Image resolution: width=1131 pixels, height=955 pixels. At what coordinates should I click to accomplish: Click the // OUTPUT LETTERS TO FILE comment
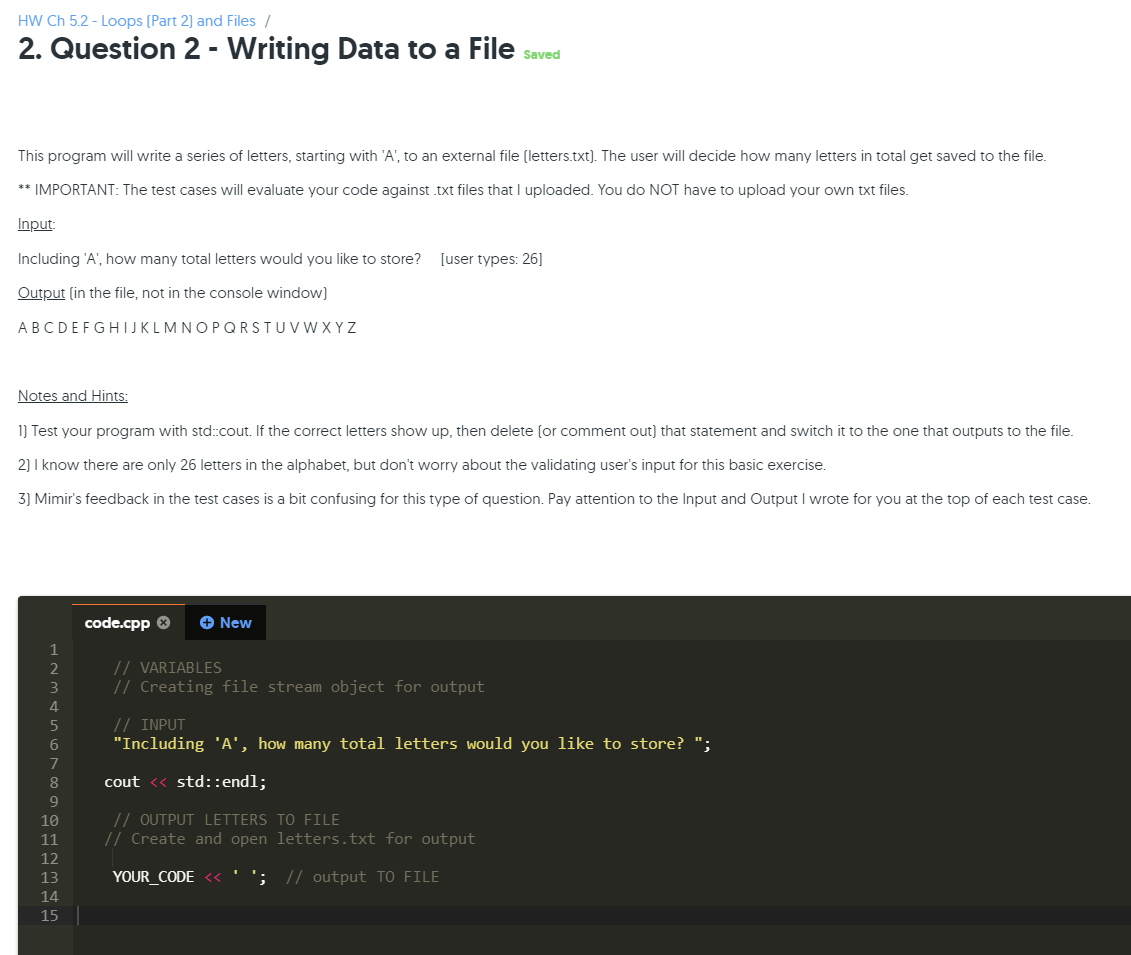tap(226, 820)
